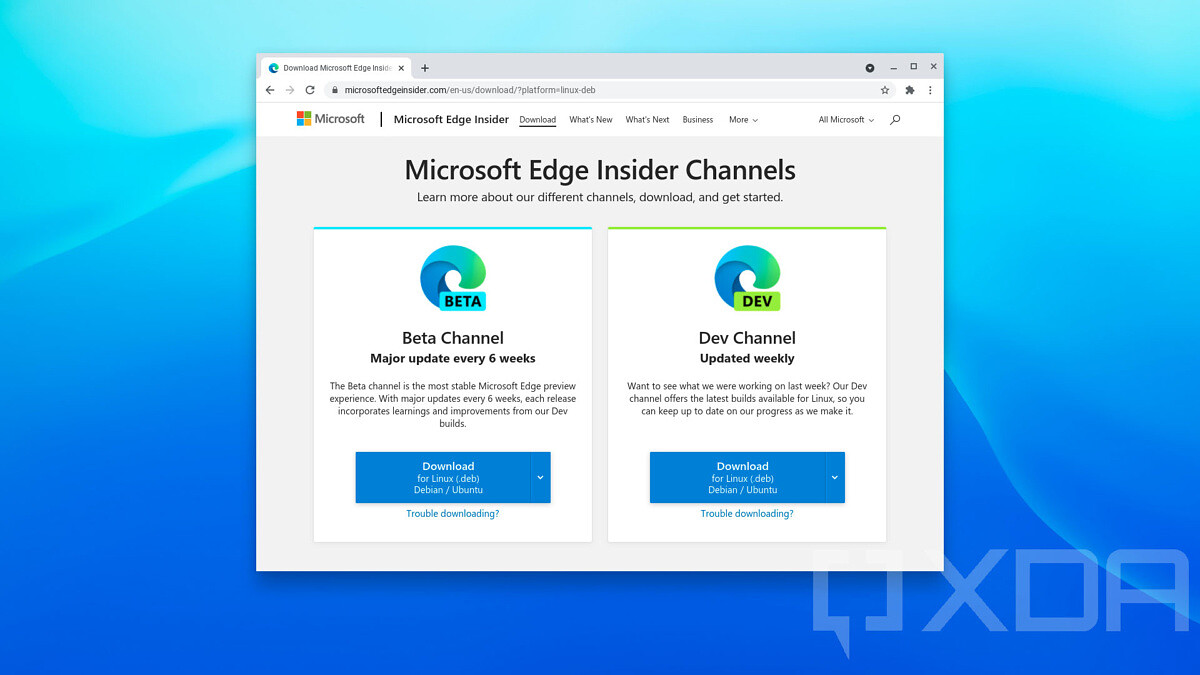The image size is (1200, 675).
Task: Click the Microsoft Edge Beta channel logo
Action: click(452, 278)
